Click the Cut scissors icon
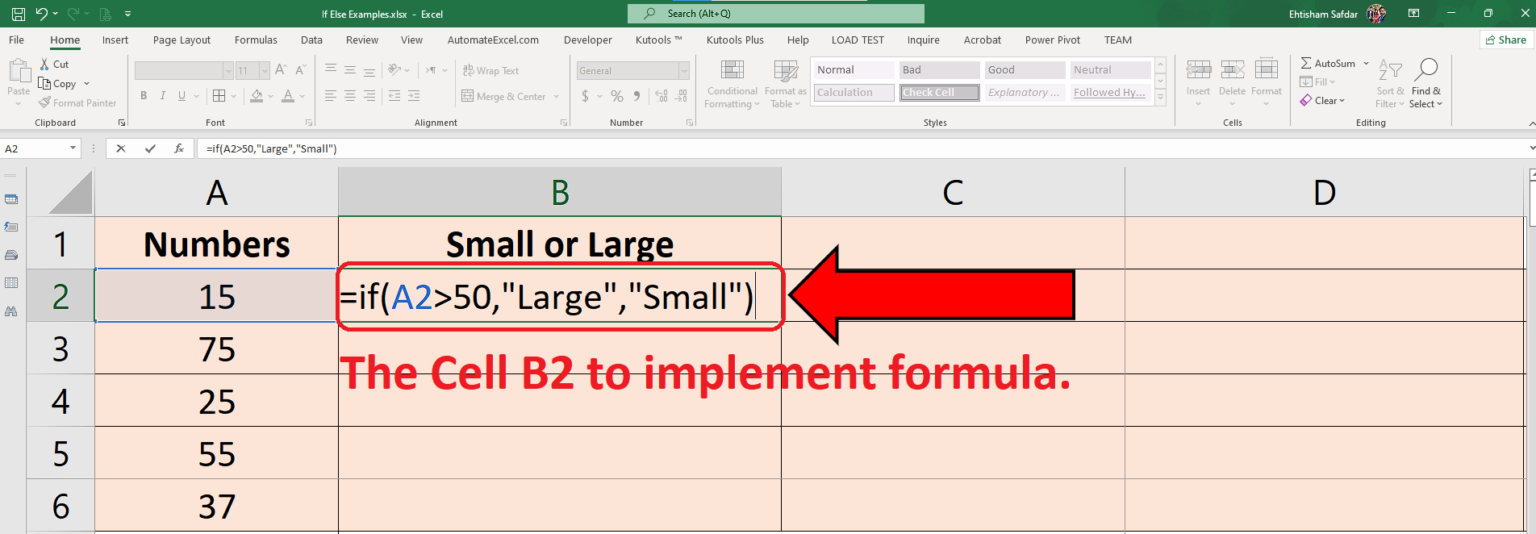The height and width of the screenshot is (534, 1536). pyautogui.click(x=45, y=64)
